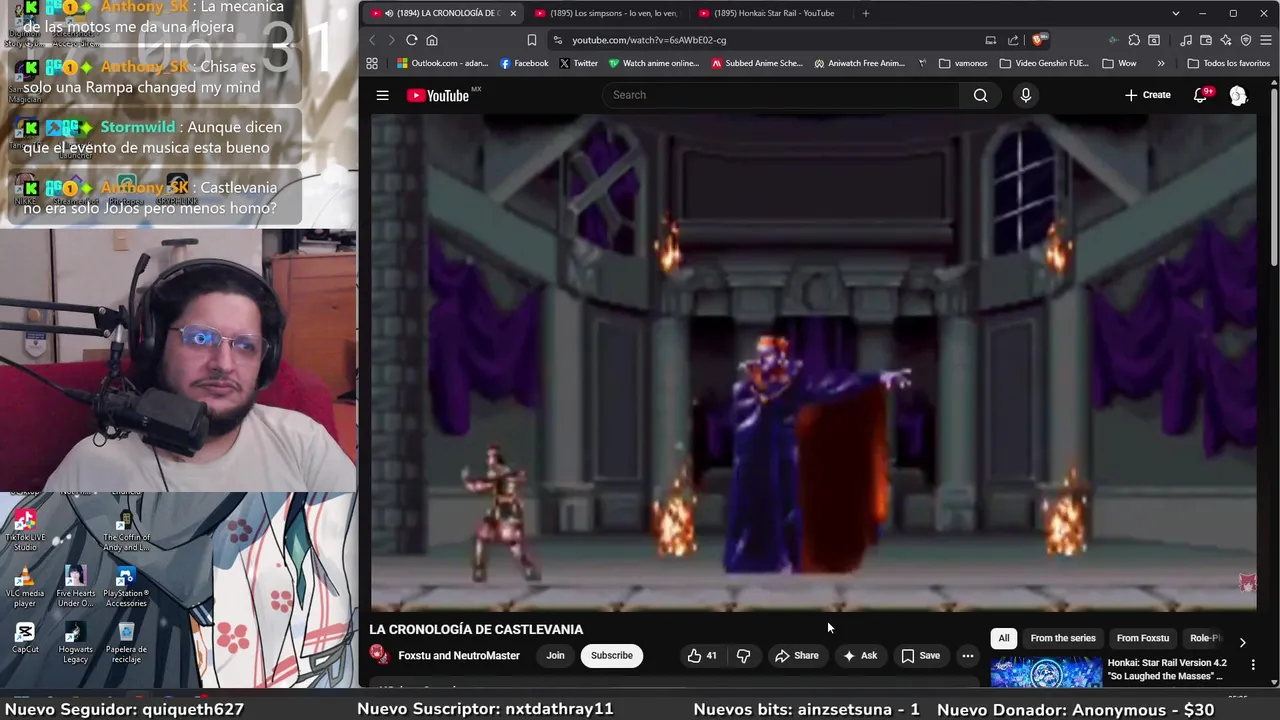The width and height of the screenshot is (1280, 720).
Task: Open VLC media player desktop shortcut
Action: coord(25,587)
